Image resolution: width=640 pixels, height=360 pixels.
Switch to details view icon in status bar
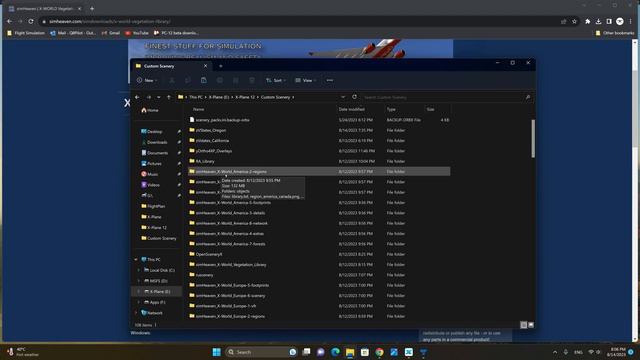point(523,325)
